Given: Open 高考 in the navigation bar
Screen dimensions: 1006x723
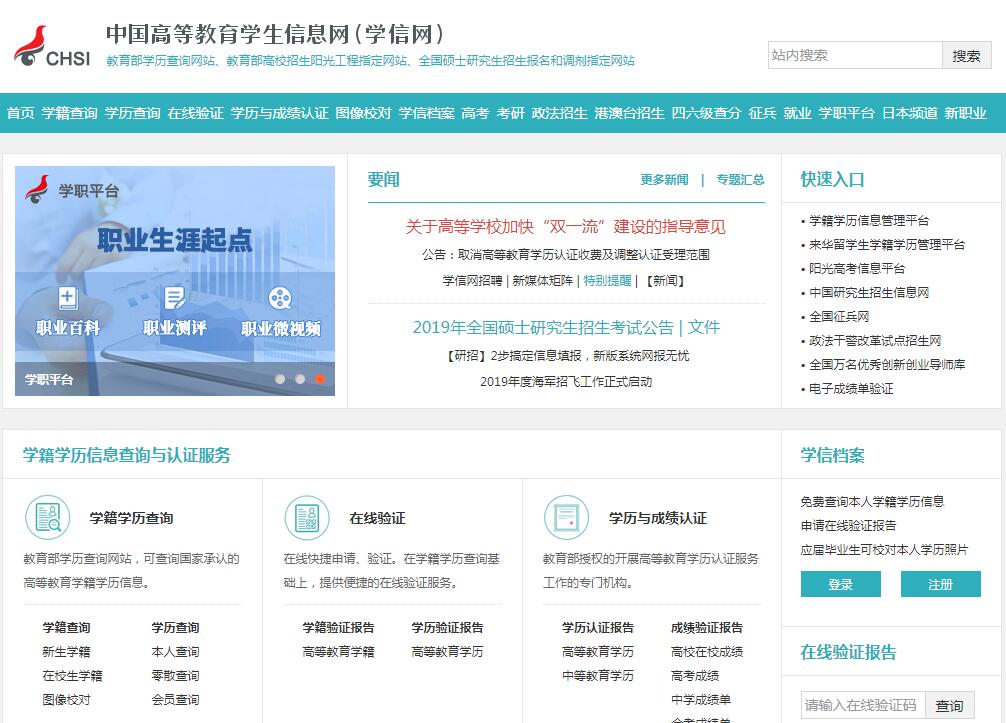Looking at the screenshot, I should pos(475,114).
